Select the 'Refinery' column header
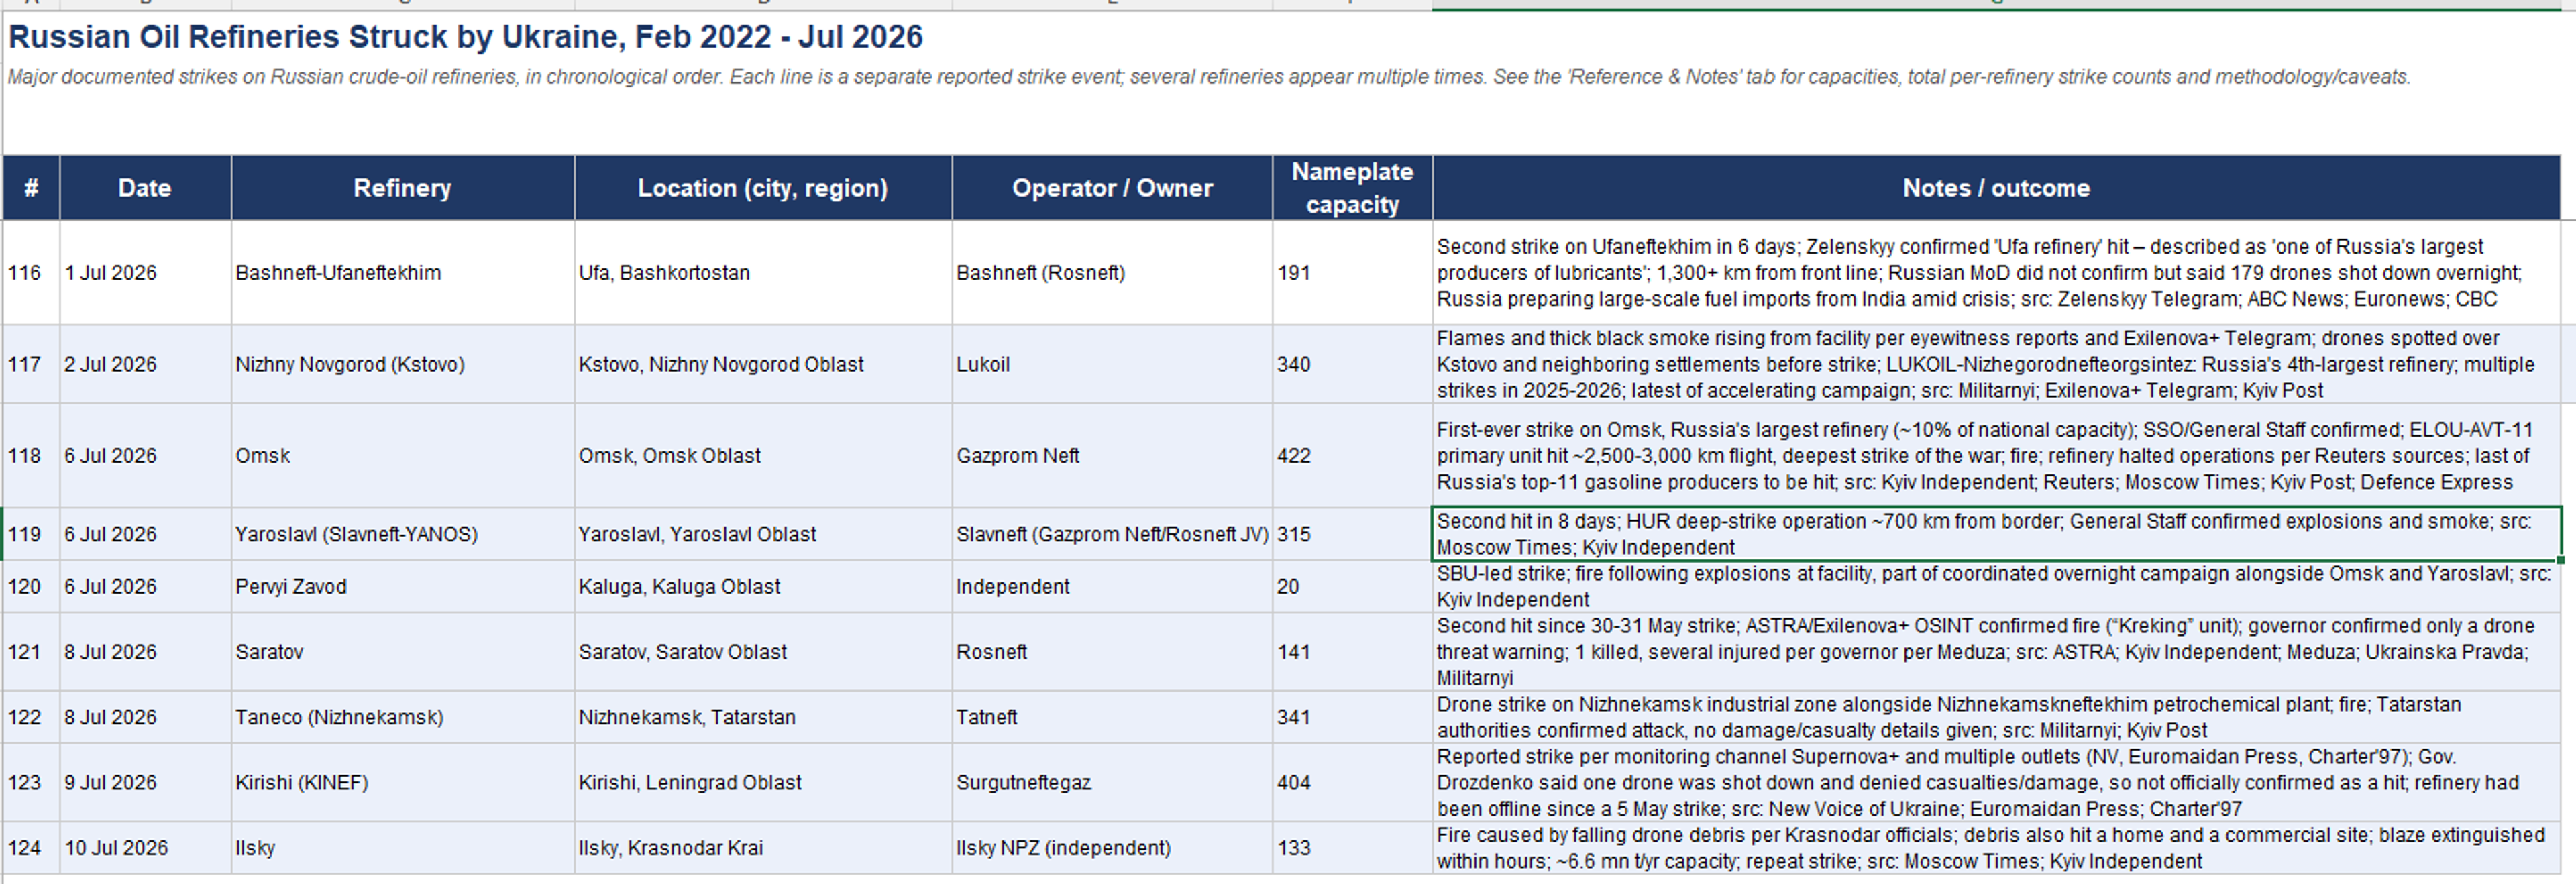The image size is (2576, 884). pos(402,188)
